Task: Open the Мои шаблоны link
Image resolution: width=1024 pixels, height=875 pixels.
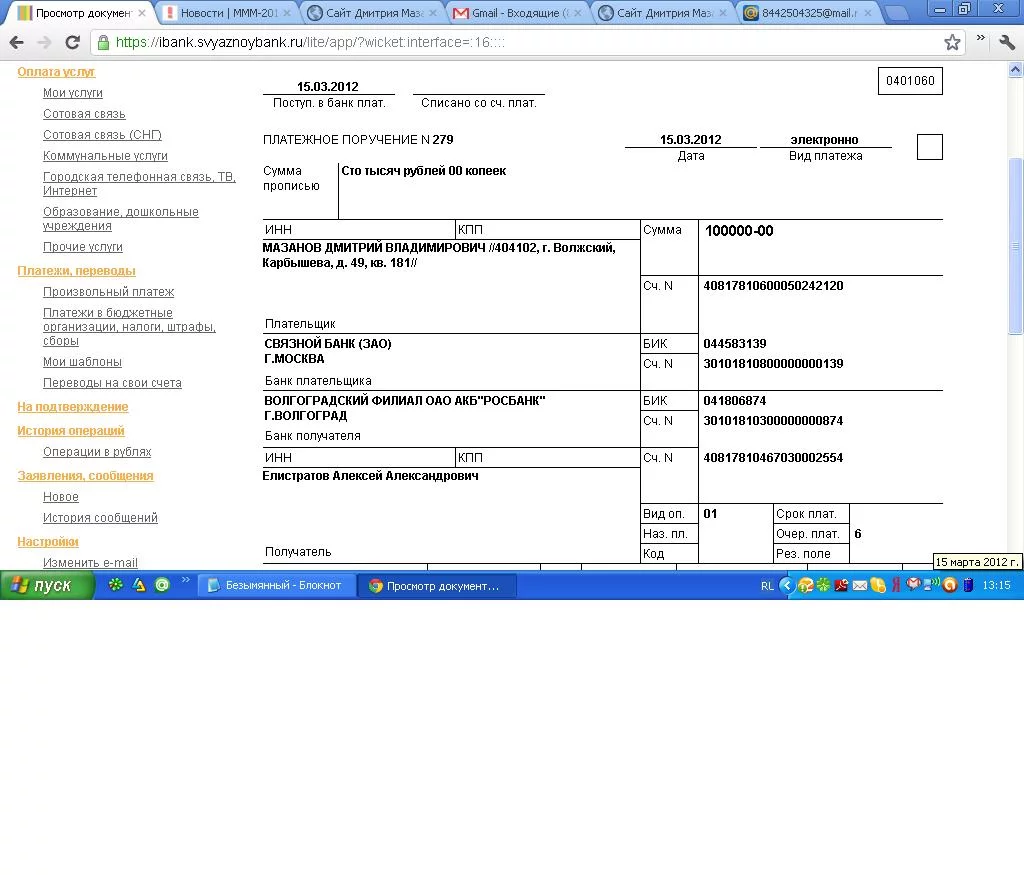Action: 82,362
